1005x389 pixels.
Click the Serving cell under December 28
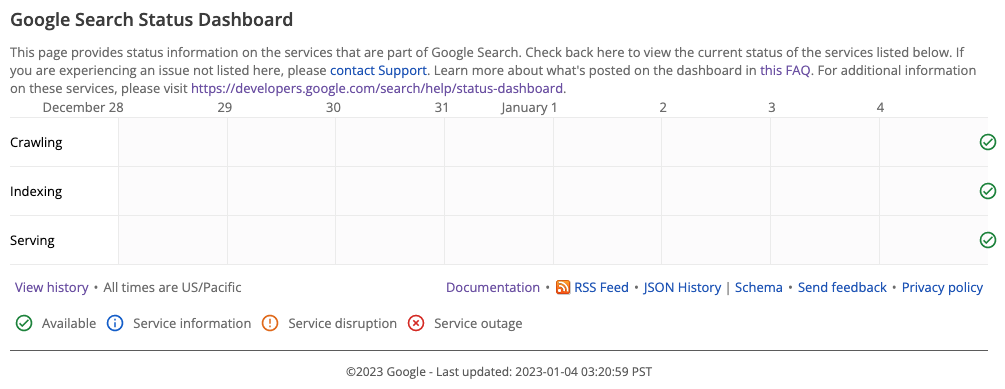point(172,240)
